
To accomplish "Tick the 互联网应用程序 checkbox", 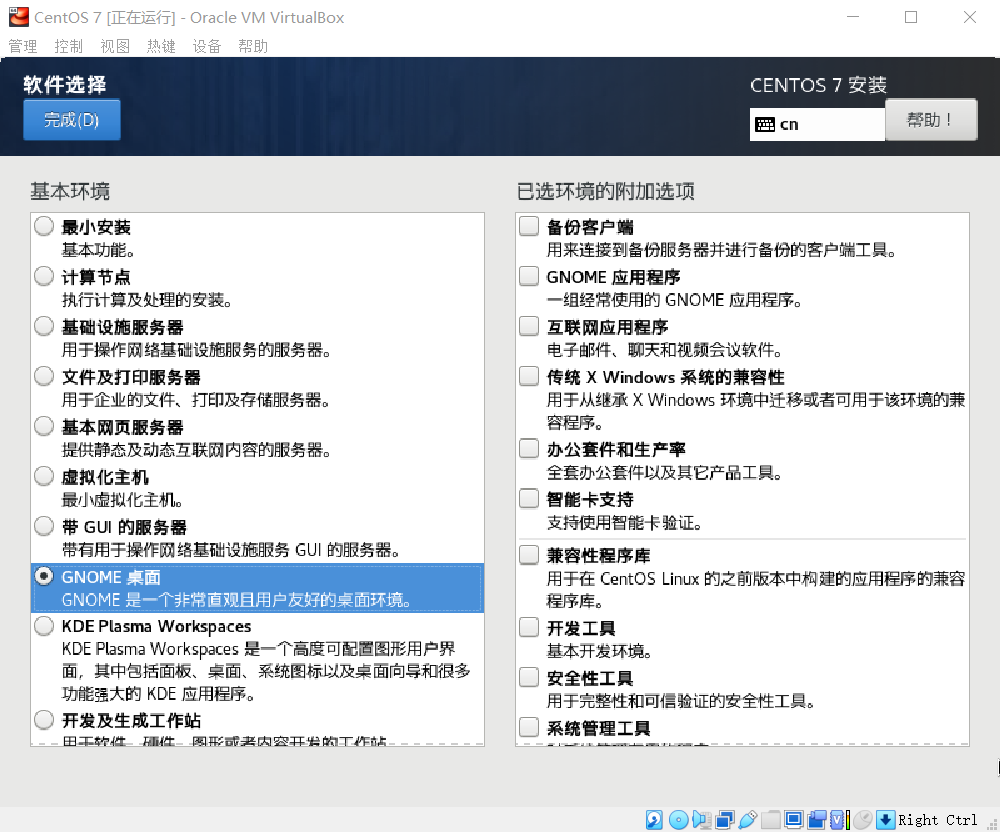I will pos(529,326).
